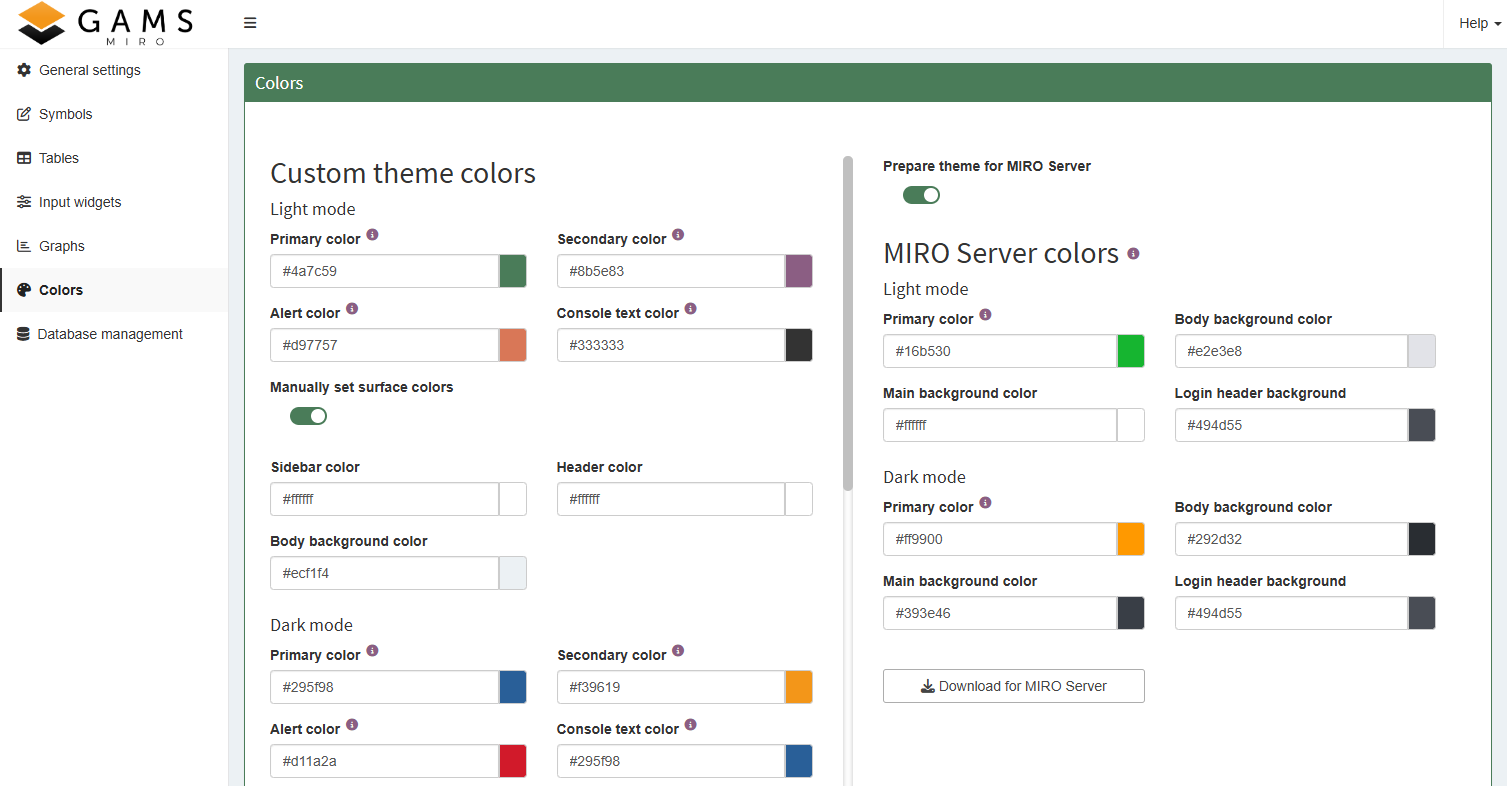
Task: Click MIRO Server Primary color field #16b530
Action: (x=1000, y=351)
